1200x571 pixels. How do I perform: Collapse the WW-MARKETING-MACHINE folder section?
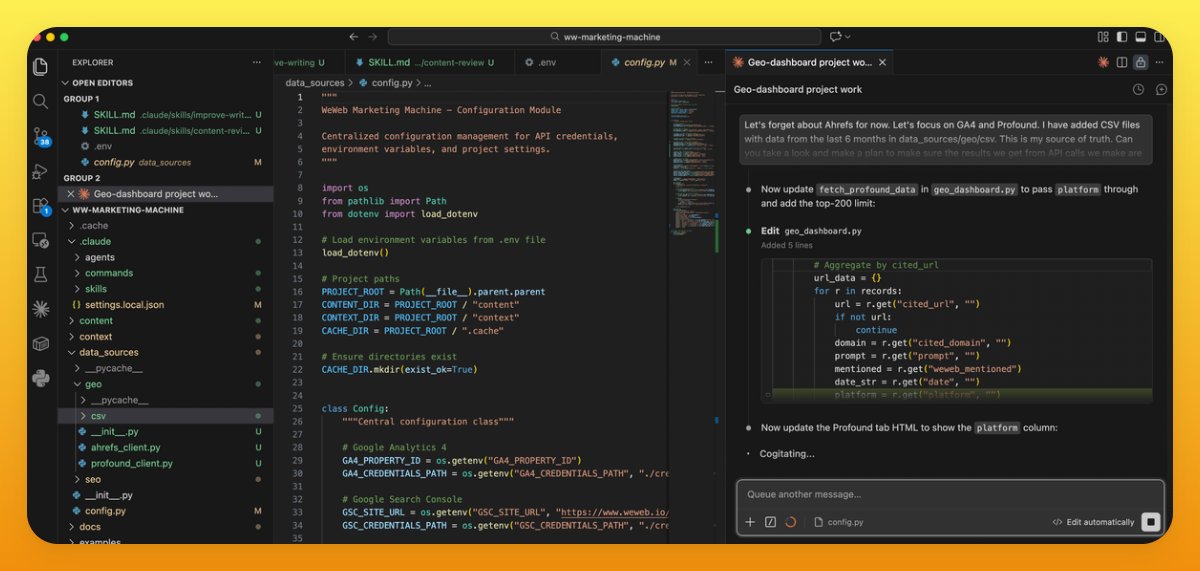[x=127, y=210]
